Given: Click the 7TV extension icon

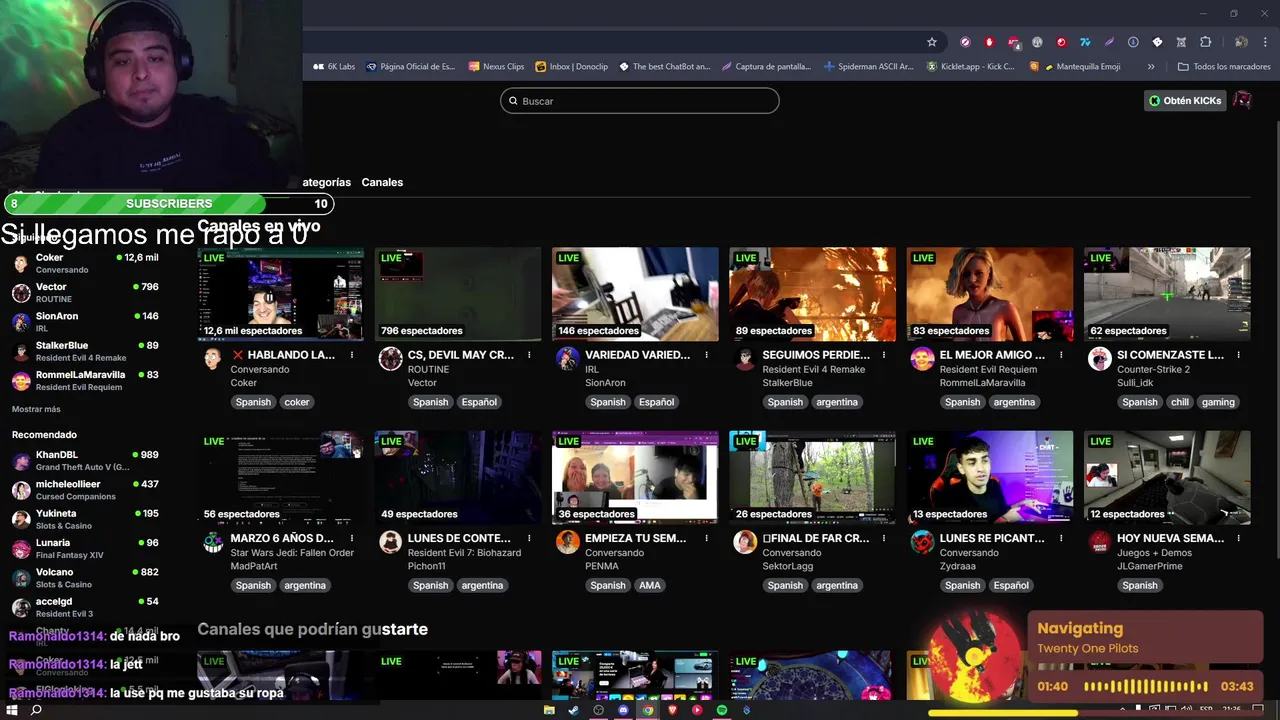Looking at the screenshot, I should [1085, 42].
